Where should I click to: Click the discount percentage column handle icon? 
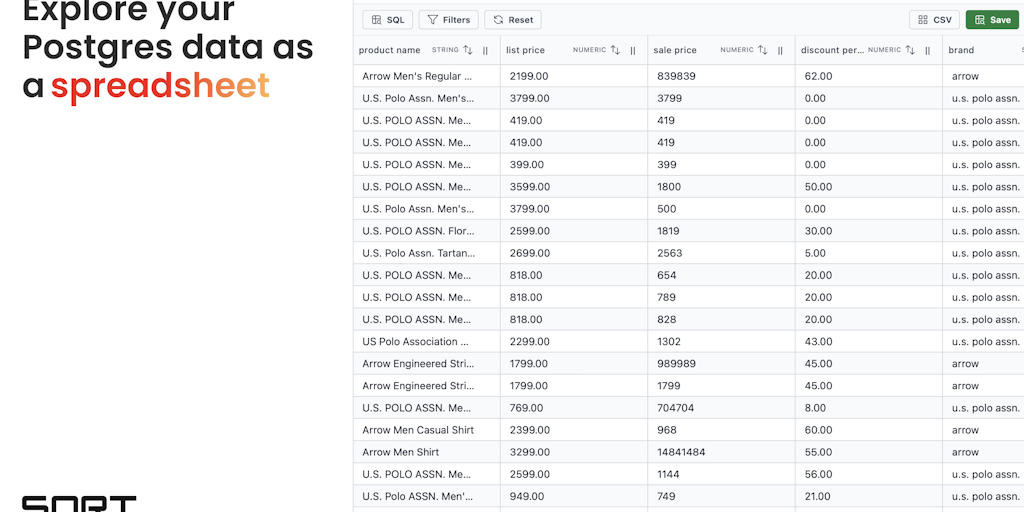click(x=927, y=50)
